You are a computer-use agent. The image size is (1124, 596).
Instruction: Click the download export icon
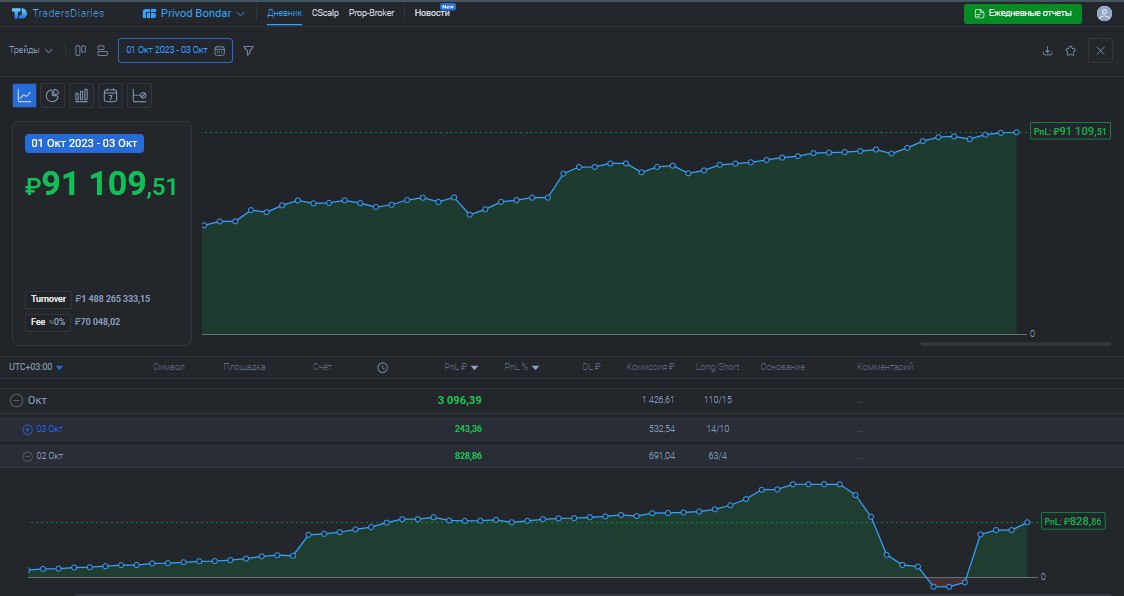(1047, 50)
